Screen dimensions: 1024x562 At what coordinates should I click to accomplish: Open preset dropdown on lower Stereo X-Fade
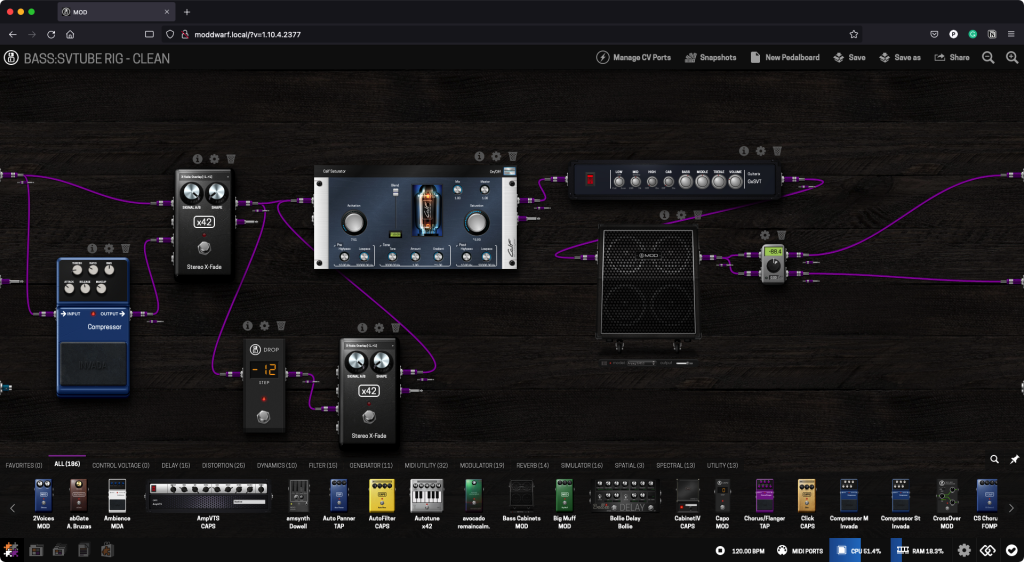(x=368, y=346)
